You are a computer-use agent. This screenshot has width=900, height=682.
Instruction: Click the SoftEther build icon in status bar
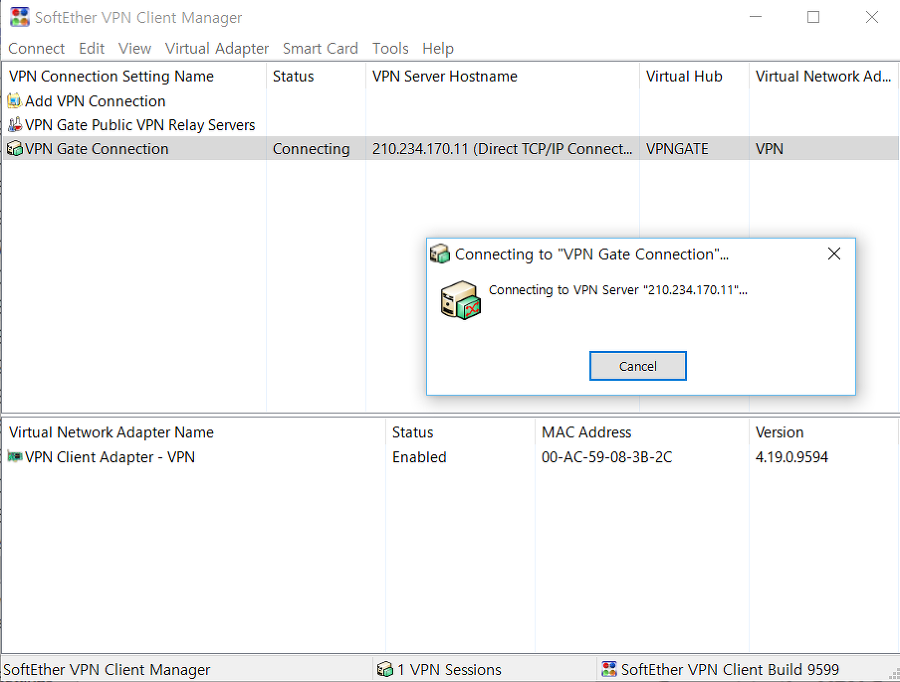pos(609,669)
